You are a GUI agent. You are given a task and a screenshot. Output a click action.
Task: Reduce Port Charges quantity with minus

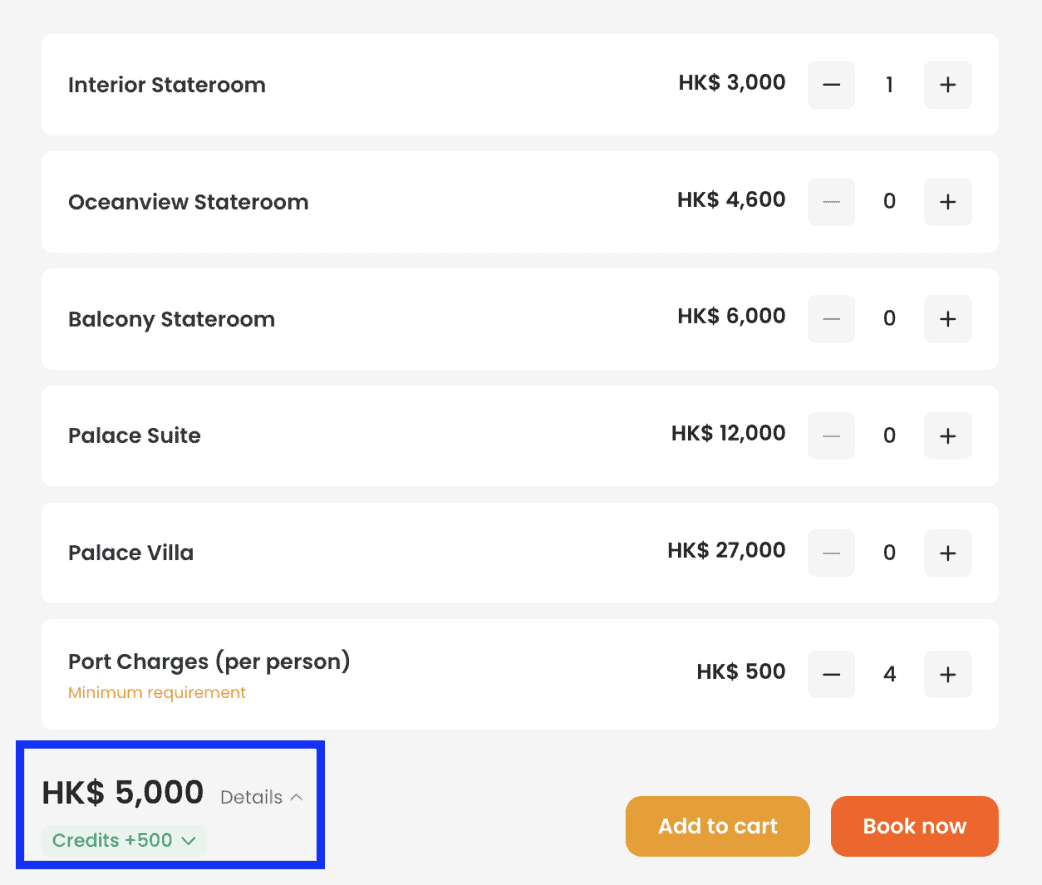tap(831, 674)
